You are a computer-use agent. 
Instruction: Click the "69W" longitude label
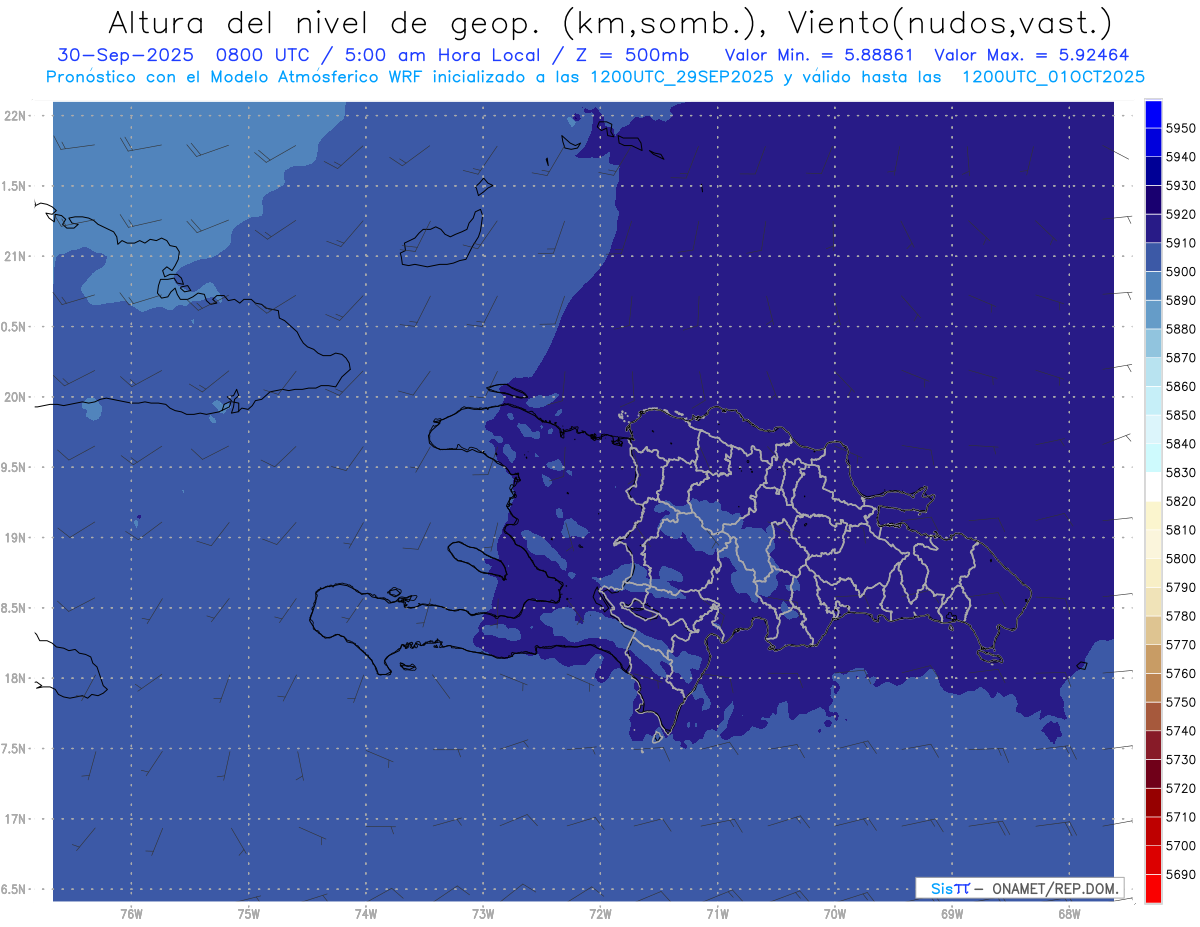click(x=952, y=914)
